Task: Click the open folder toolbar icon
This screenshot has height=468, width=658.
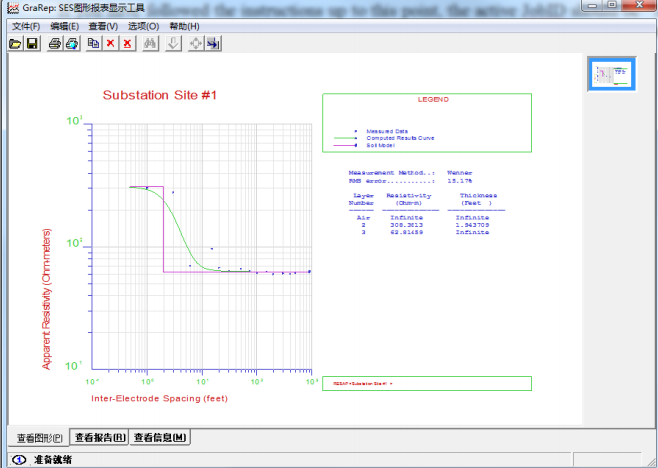Action: point(15,44)
